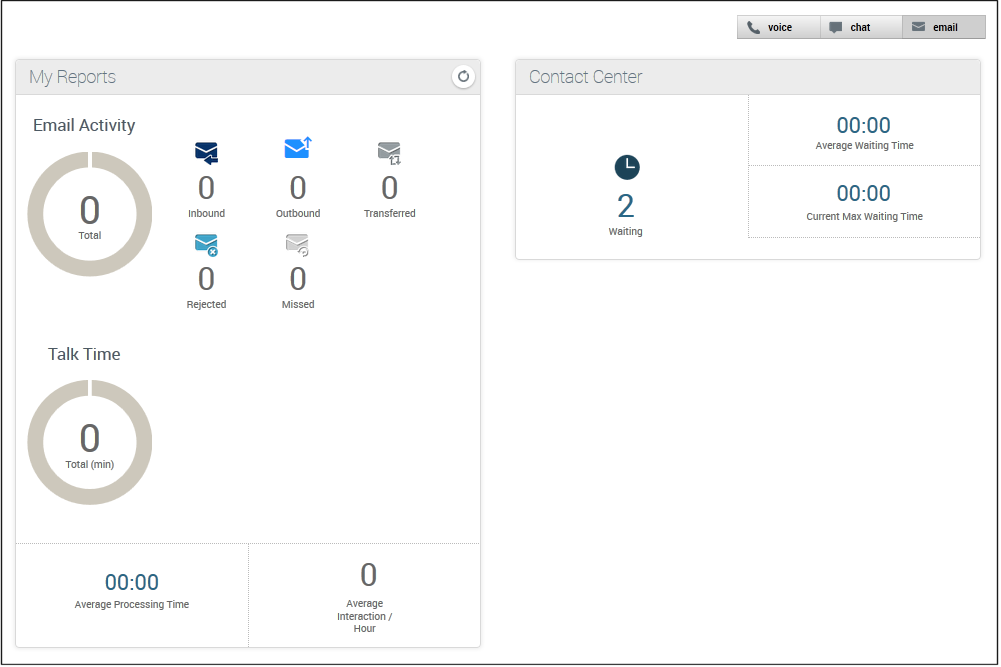Click the Inbound count number

206,188
